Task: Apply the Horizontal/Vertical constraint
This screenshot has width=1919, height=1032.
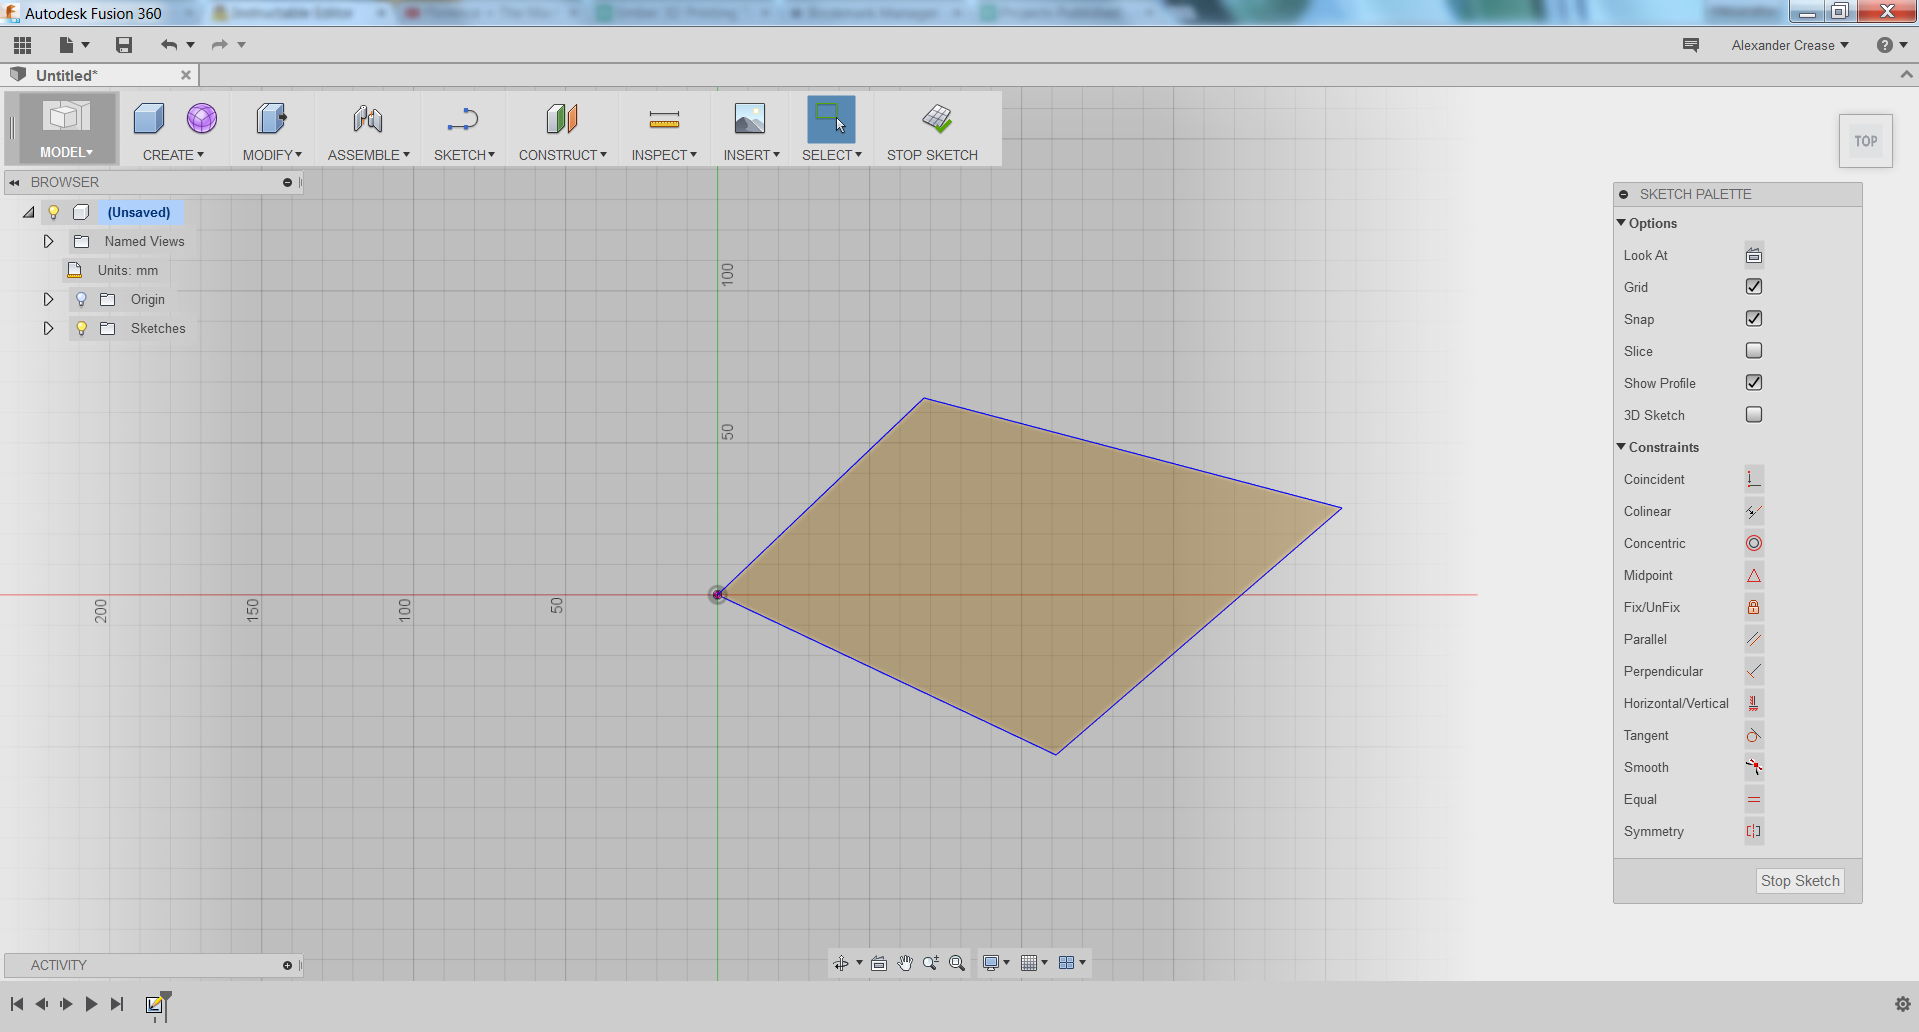Action: [x=1754, y=704]
